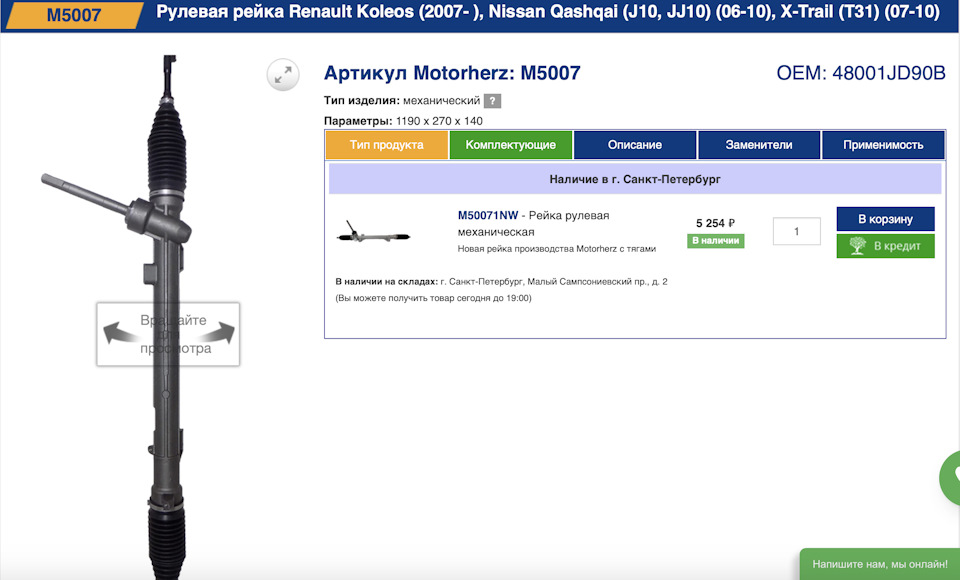Rotate the steering rack right with the arrow
The width and height of the screenshot is (960, 580).
[x=216, y=333]
